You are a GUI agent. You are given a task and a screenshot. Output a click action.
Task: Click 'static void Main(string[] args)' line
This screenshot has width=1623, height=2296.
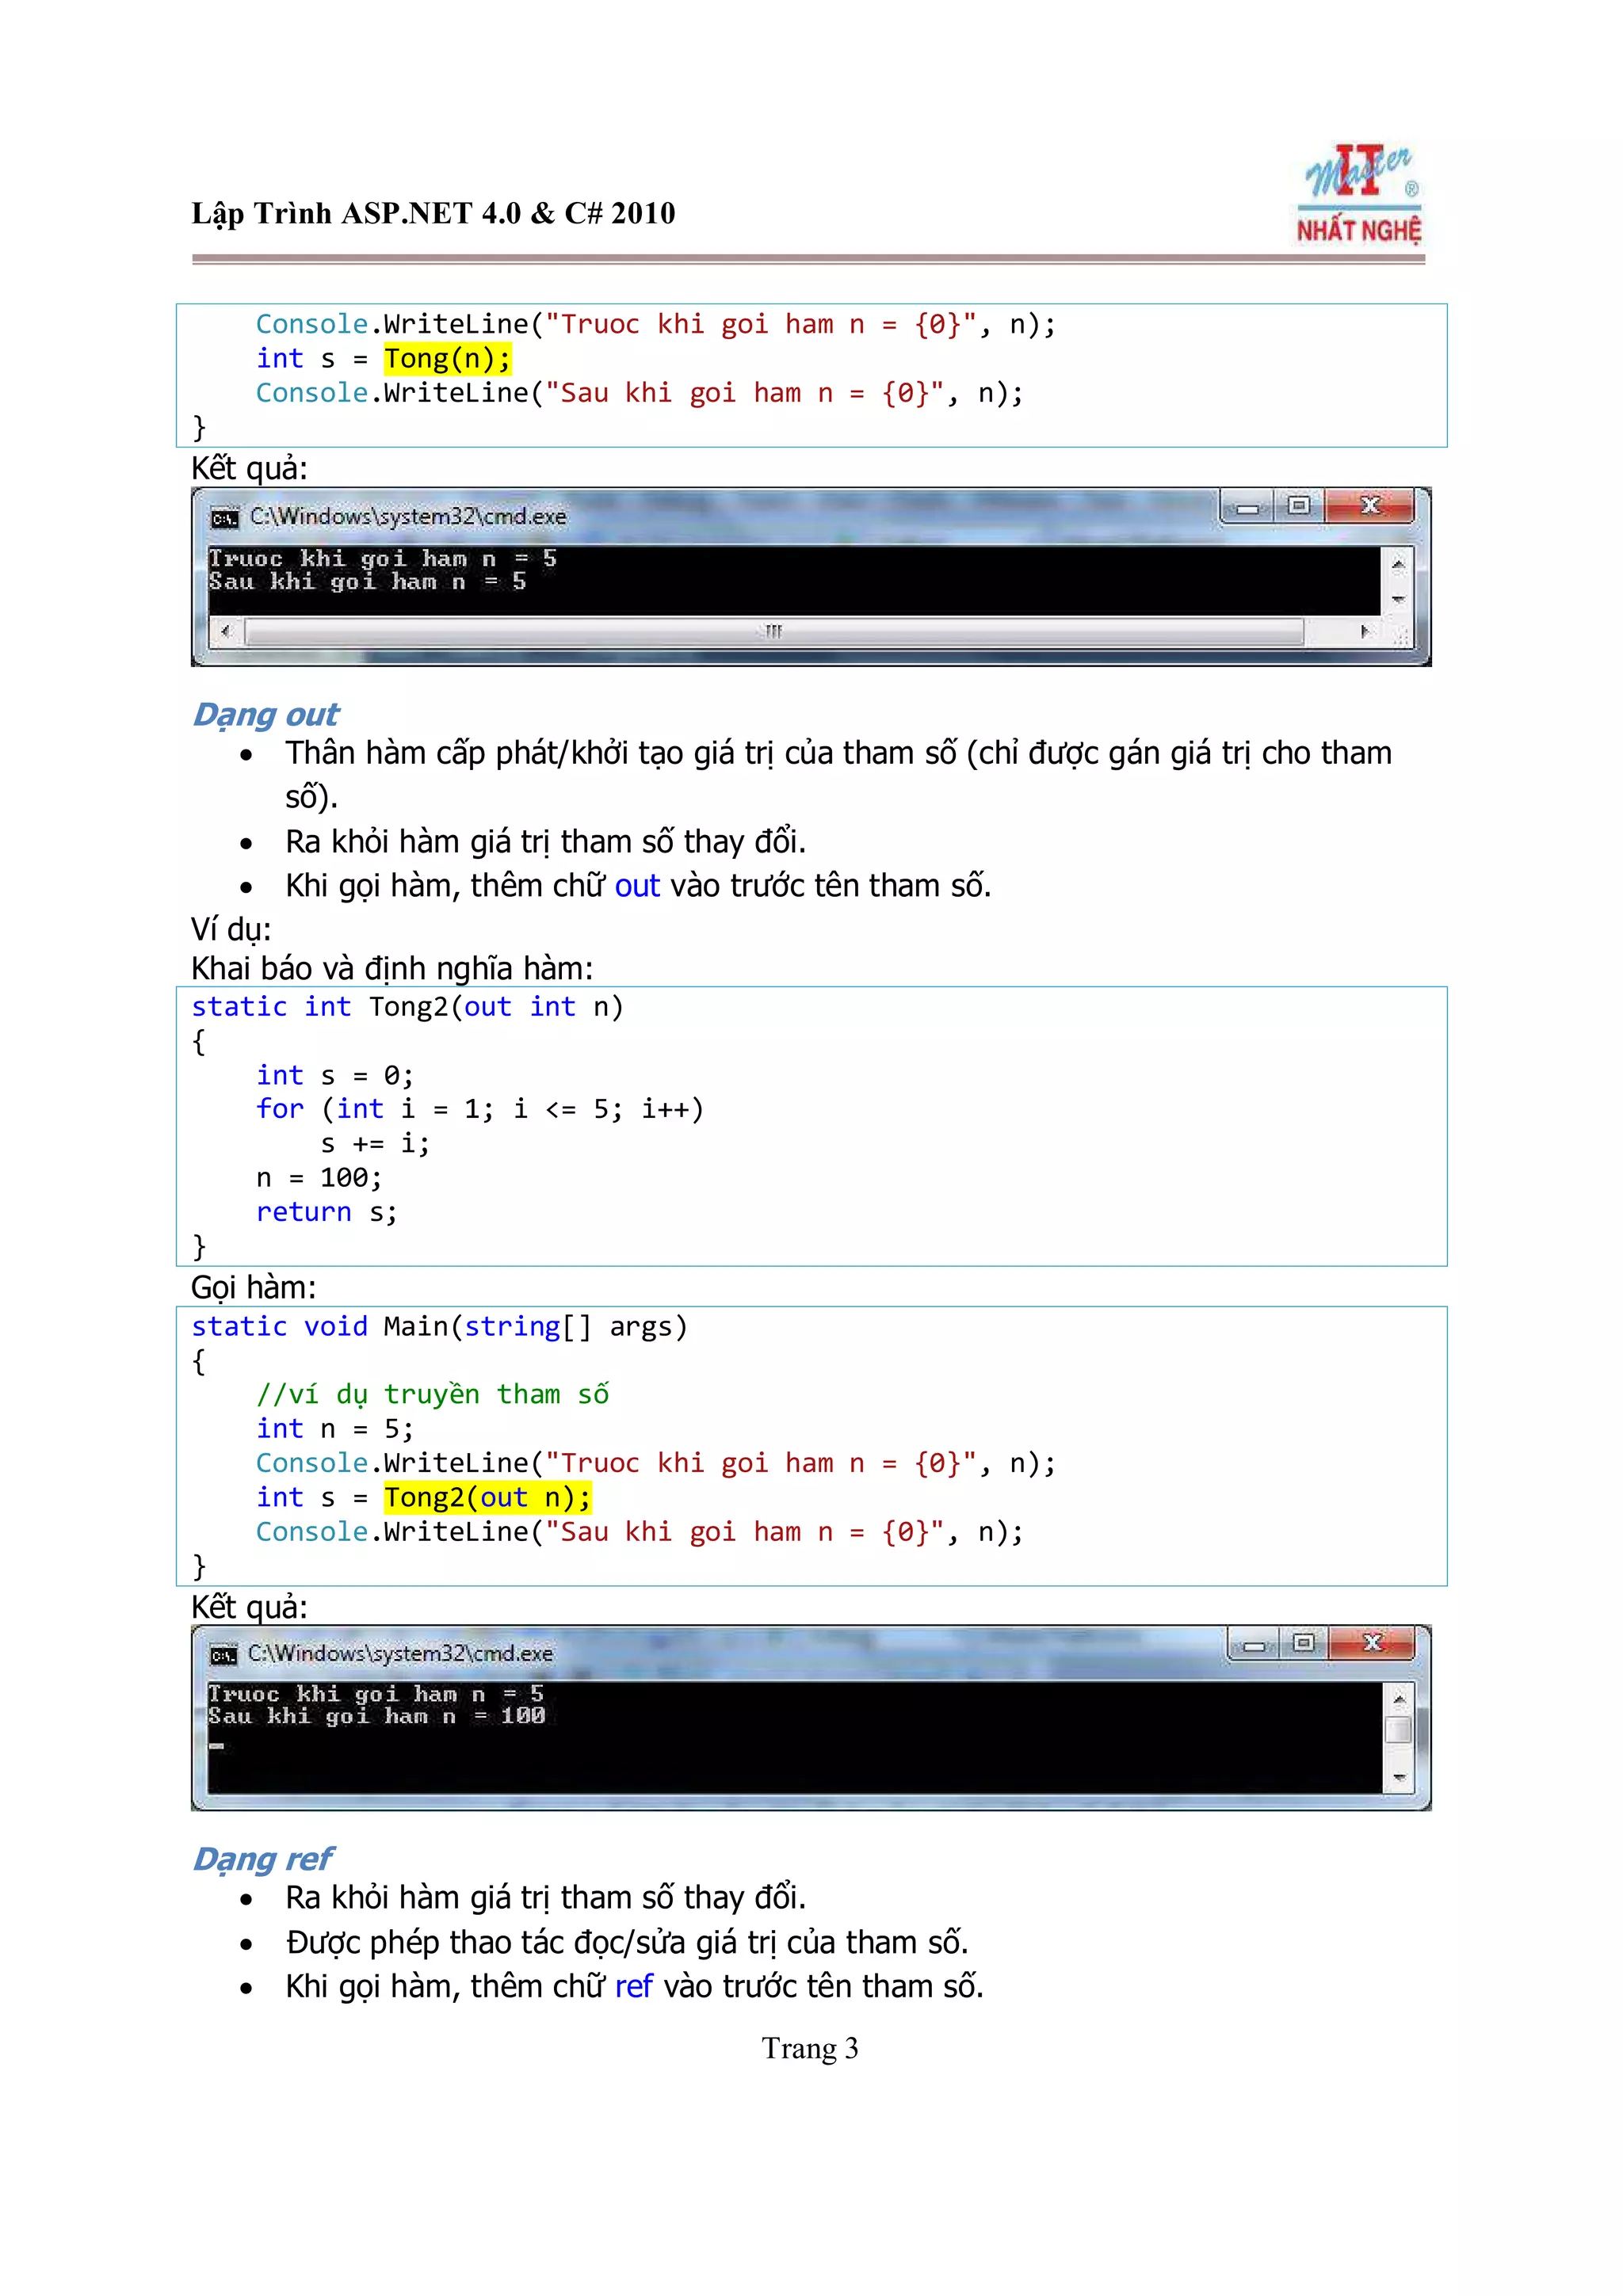point(439,1327)
